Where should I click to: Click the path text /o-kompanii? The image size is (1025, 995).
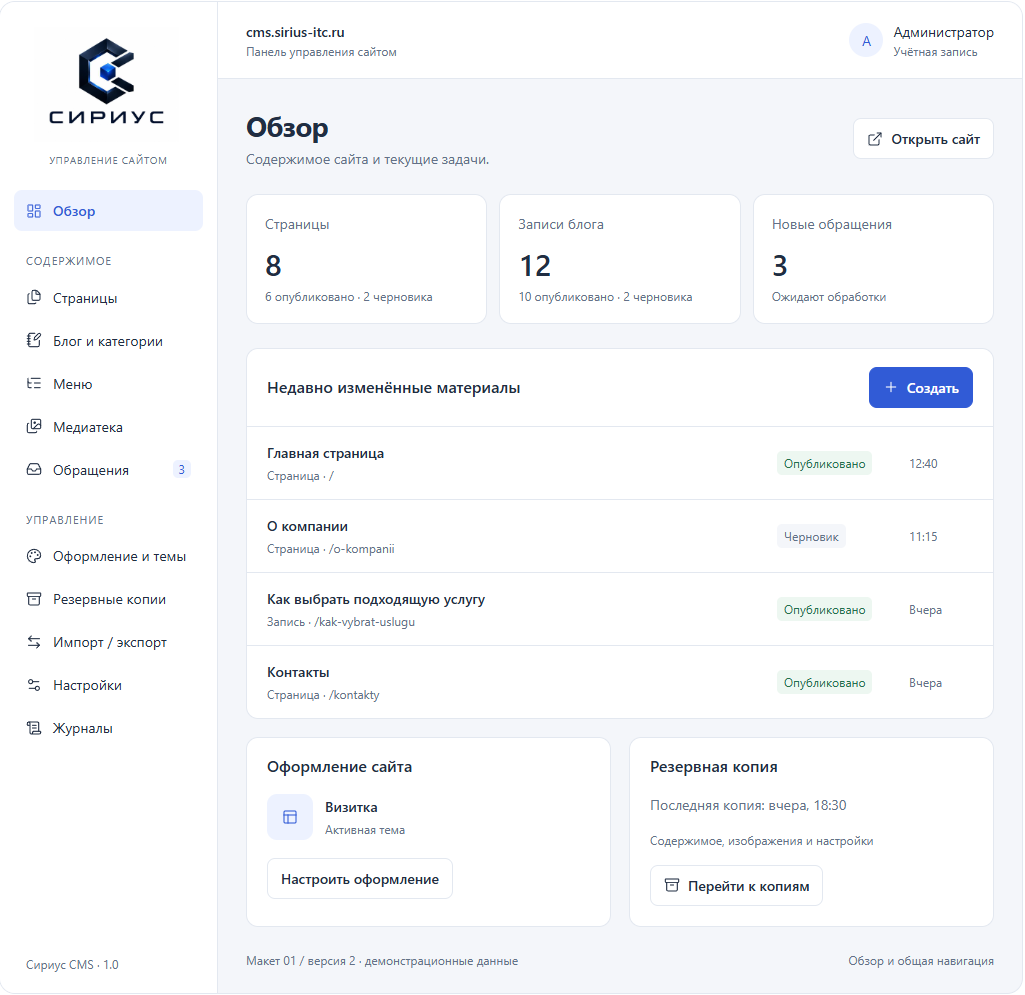[361, 548]
